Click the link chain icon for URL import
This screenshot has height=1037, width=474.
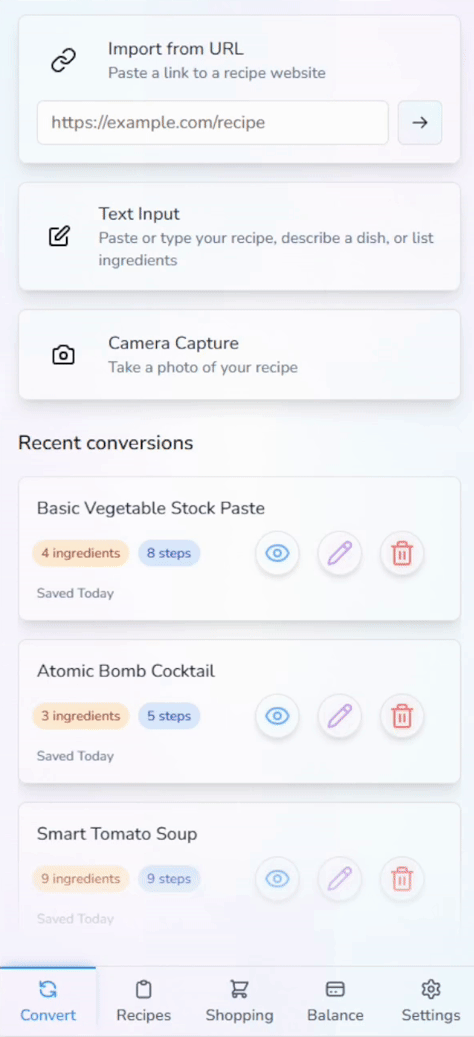(x=64, y=60)
